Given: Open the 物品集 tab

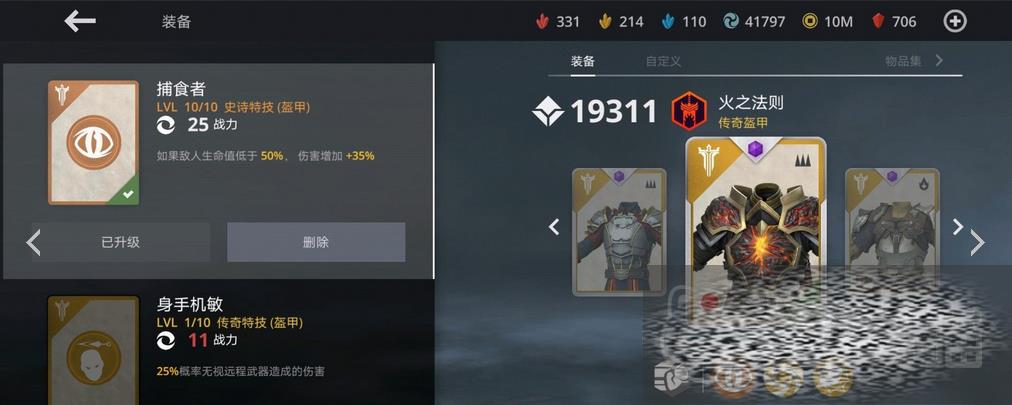Looking at the screenshot, I should tap(903, 61).
